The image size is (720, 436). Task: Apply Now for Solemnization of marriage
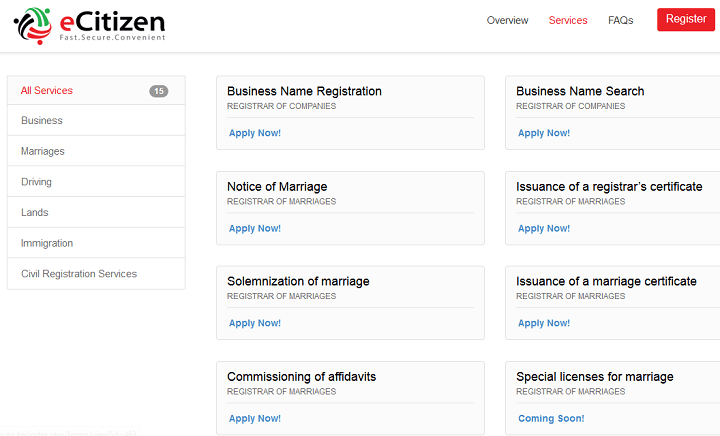255,323
